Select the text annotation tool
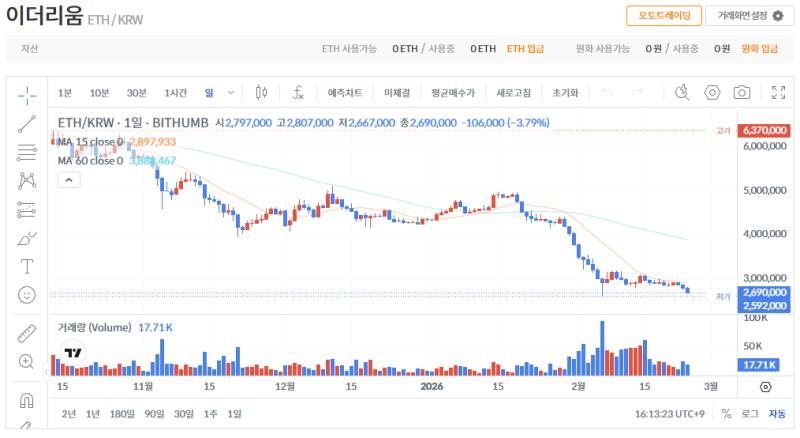 point(27,266)
